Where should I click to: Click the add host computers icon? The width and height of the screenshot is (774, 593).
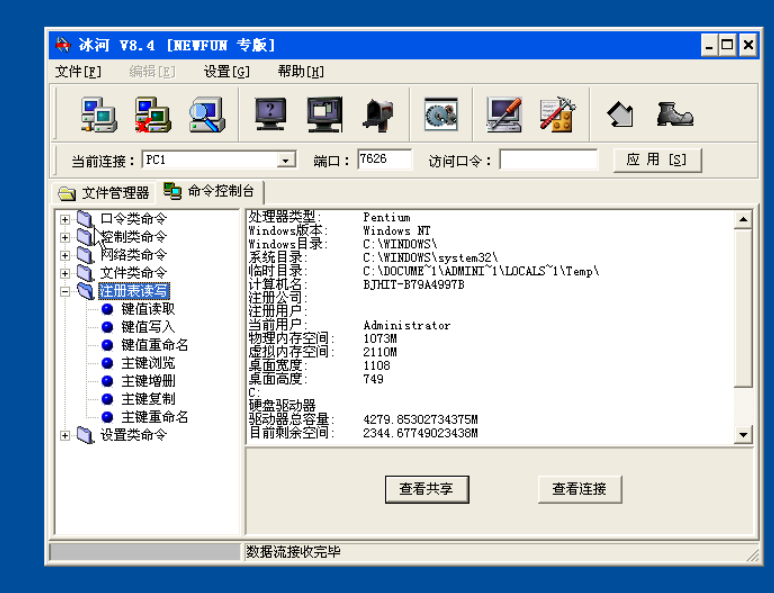pyautogui.click(x=99, y=115)
